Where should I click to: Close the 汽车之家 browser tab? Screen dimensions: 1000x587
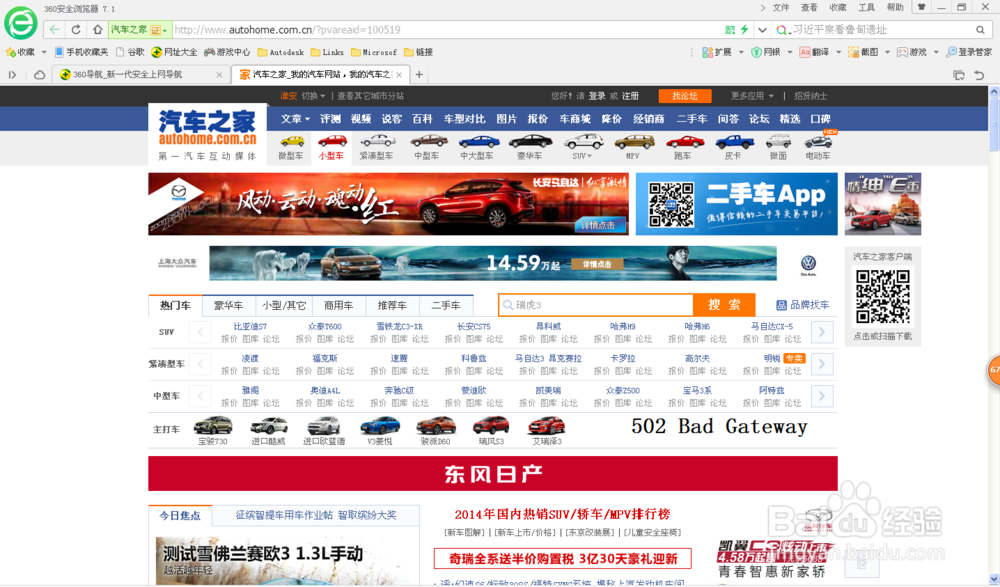click(x=399, y=75)
